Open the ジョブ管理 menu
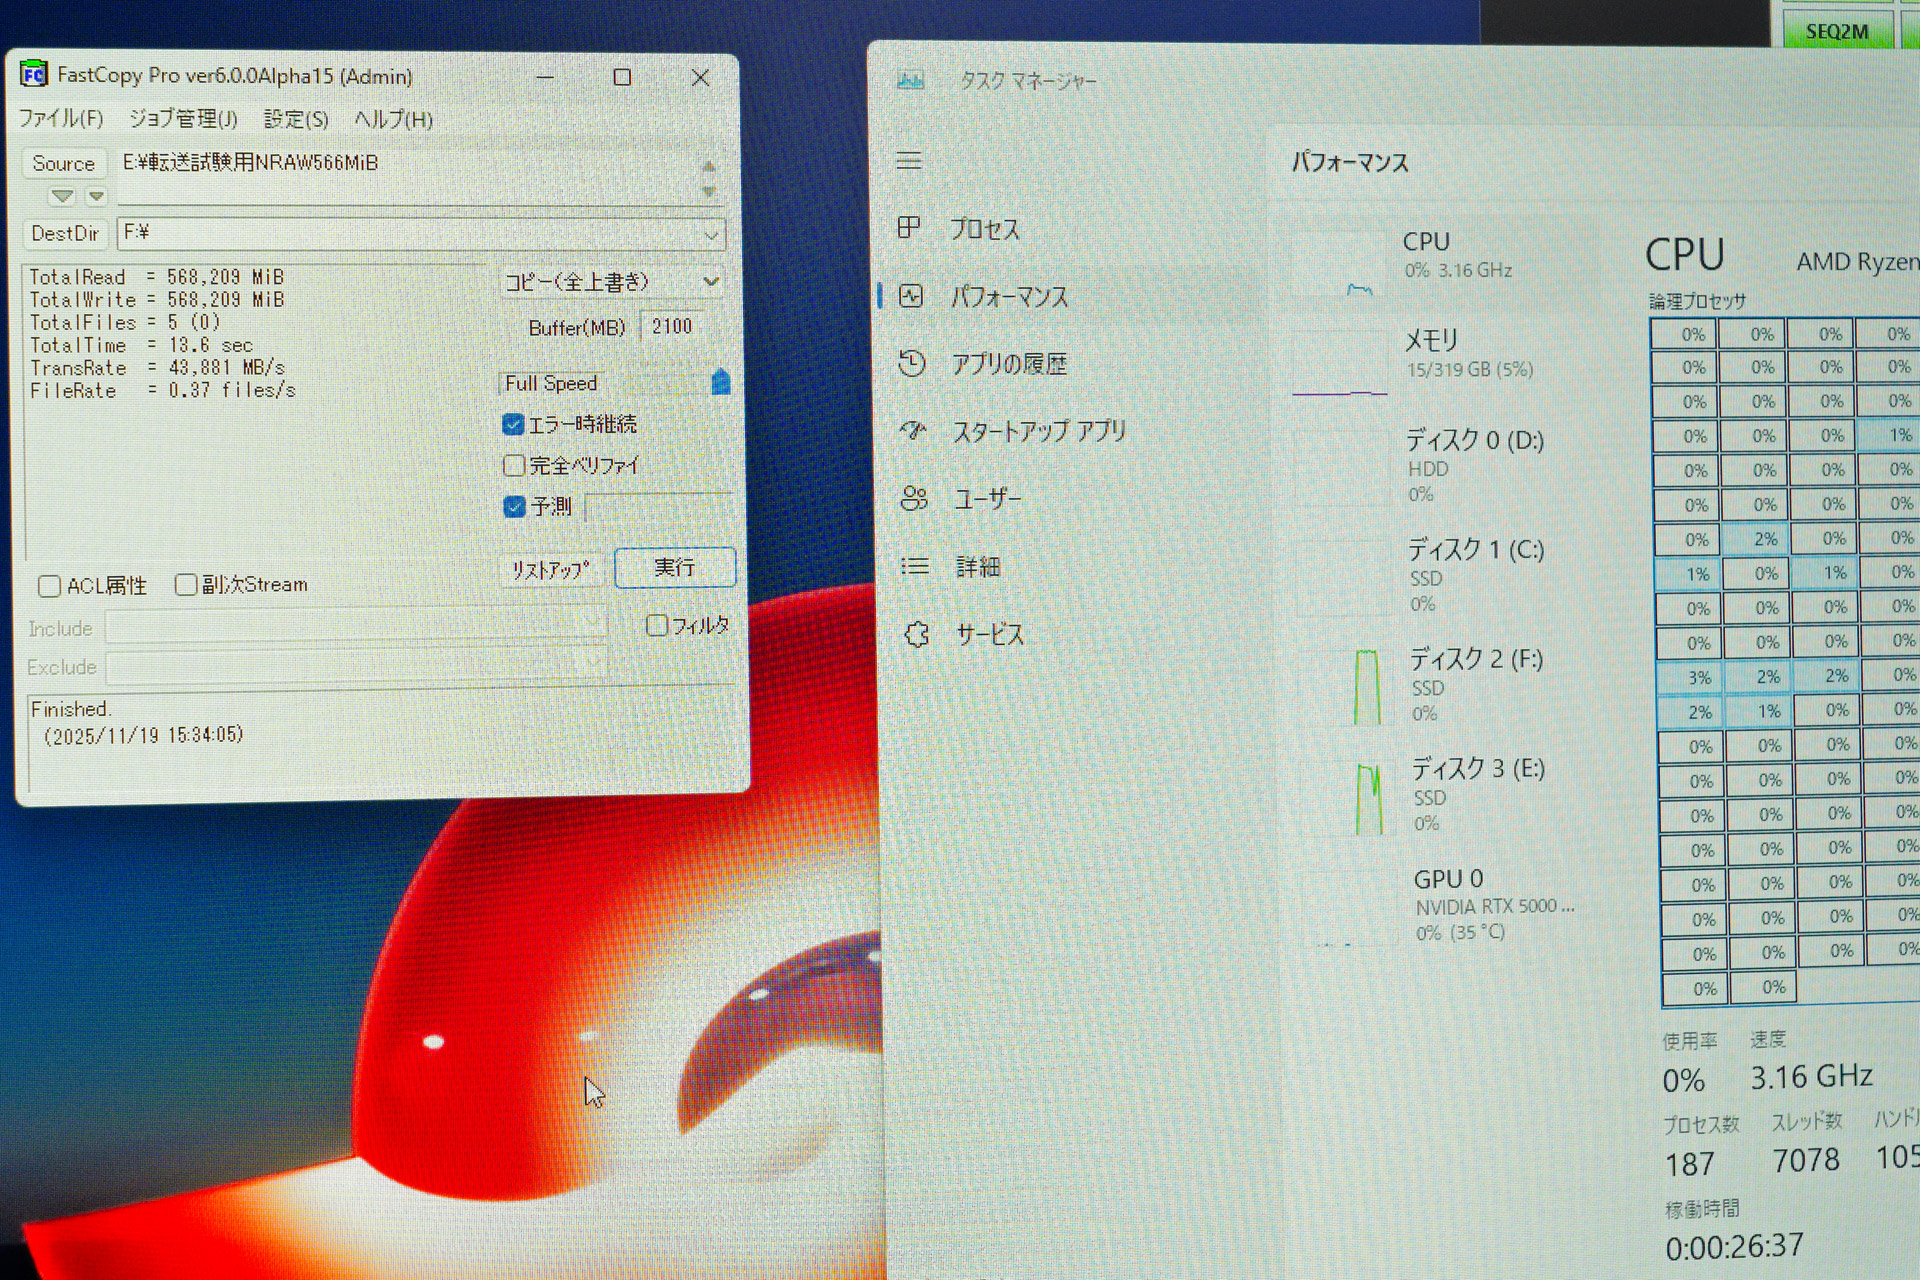The image size is (1920, 1280). click(183, 118)
